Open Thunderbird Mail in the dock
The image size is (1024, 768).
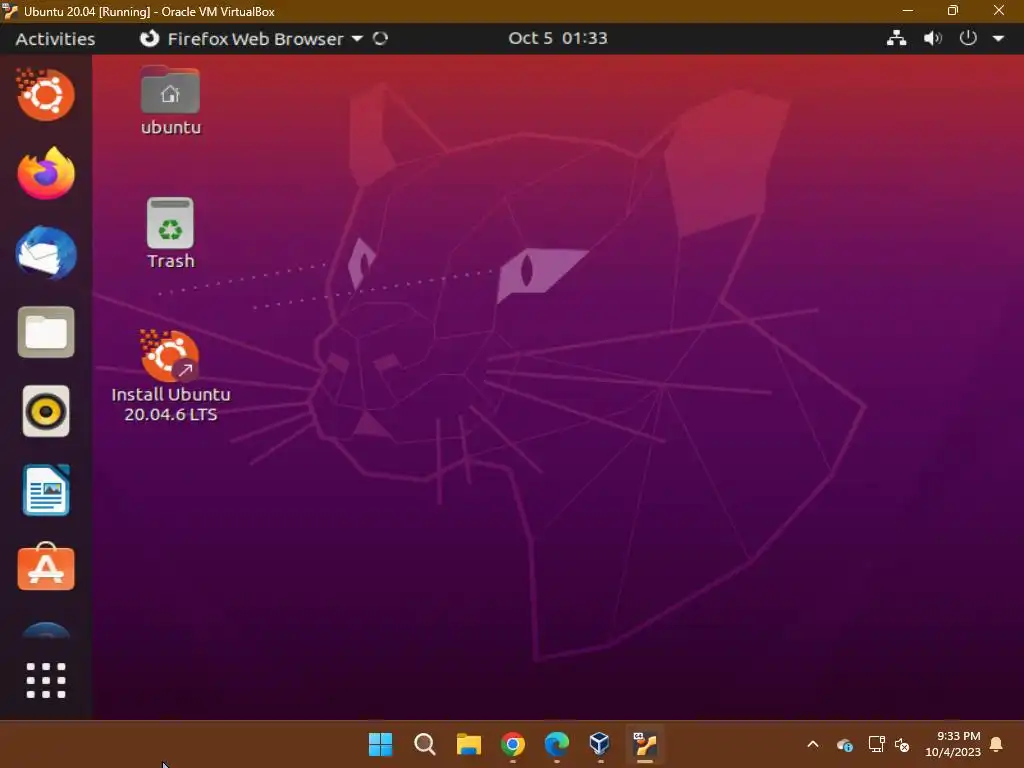(x=46, y=253)
